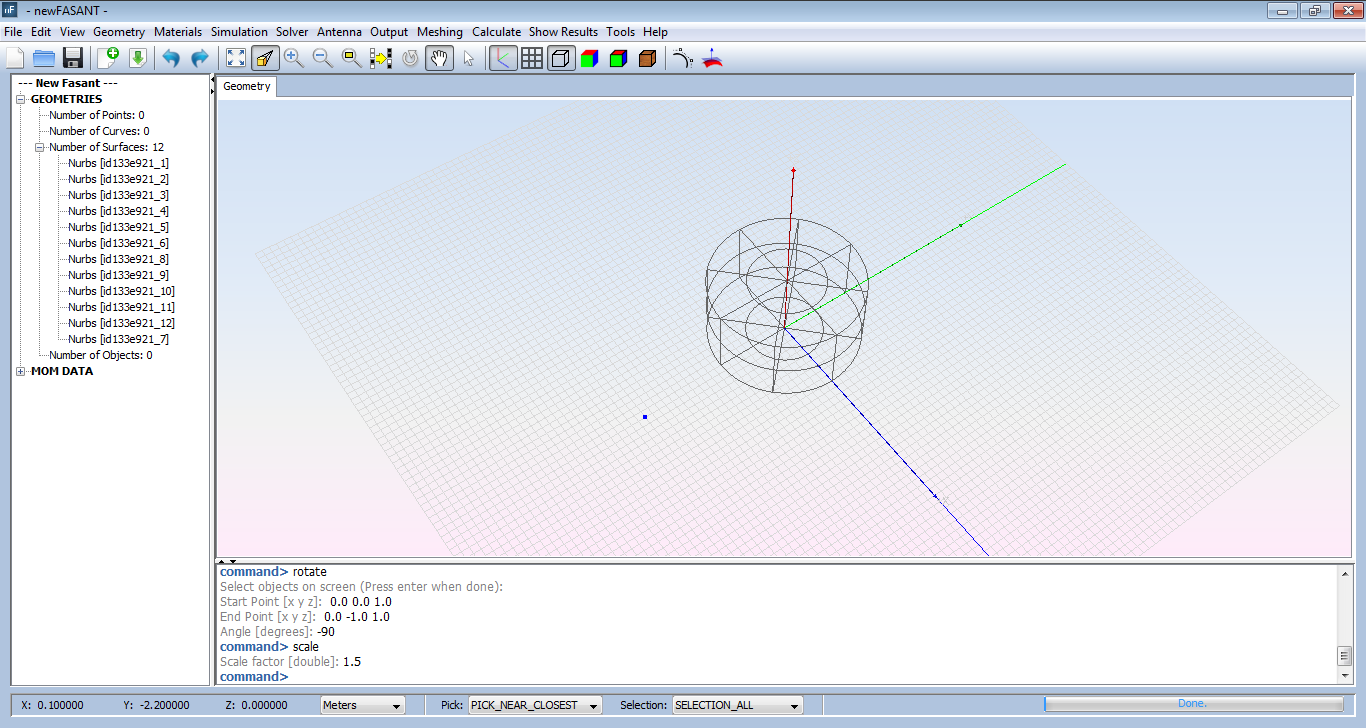Screen dimensions: 1366x728
Task: Toggle the hand pan tool
Action: click(x=439, y=58)
